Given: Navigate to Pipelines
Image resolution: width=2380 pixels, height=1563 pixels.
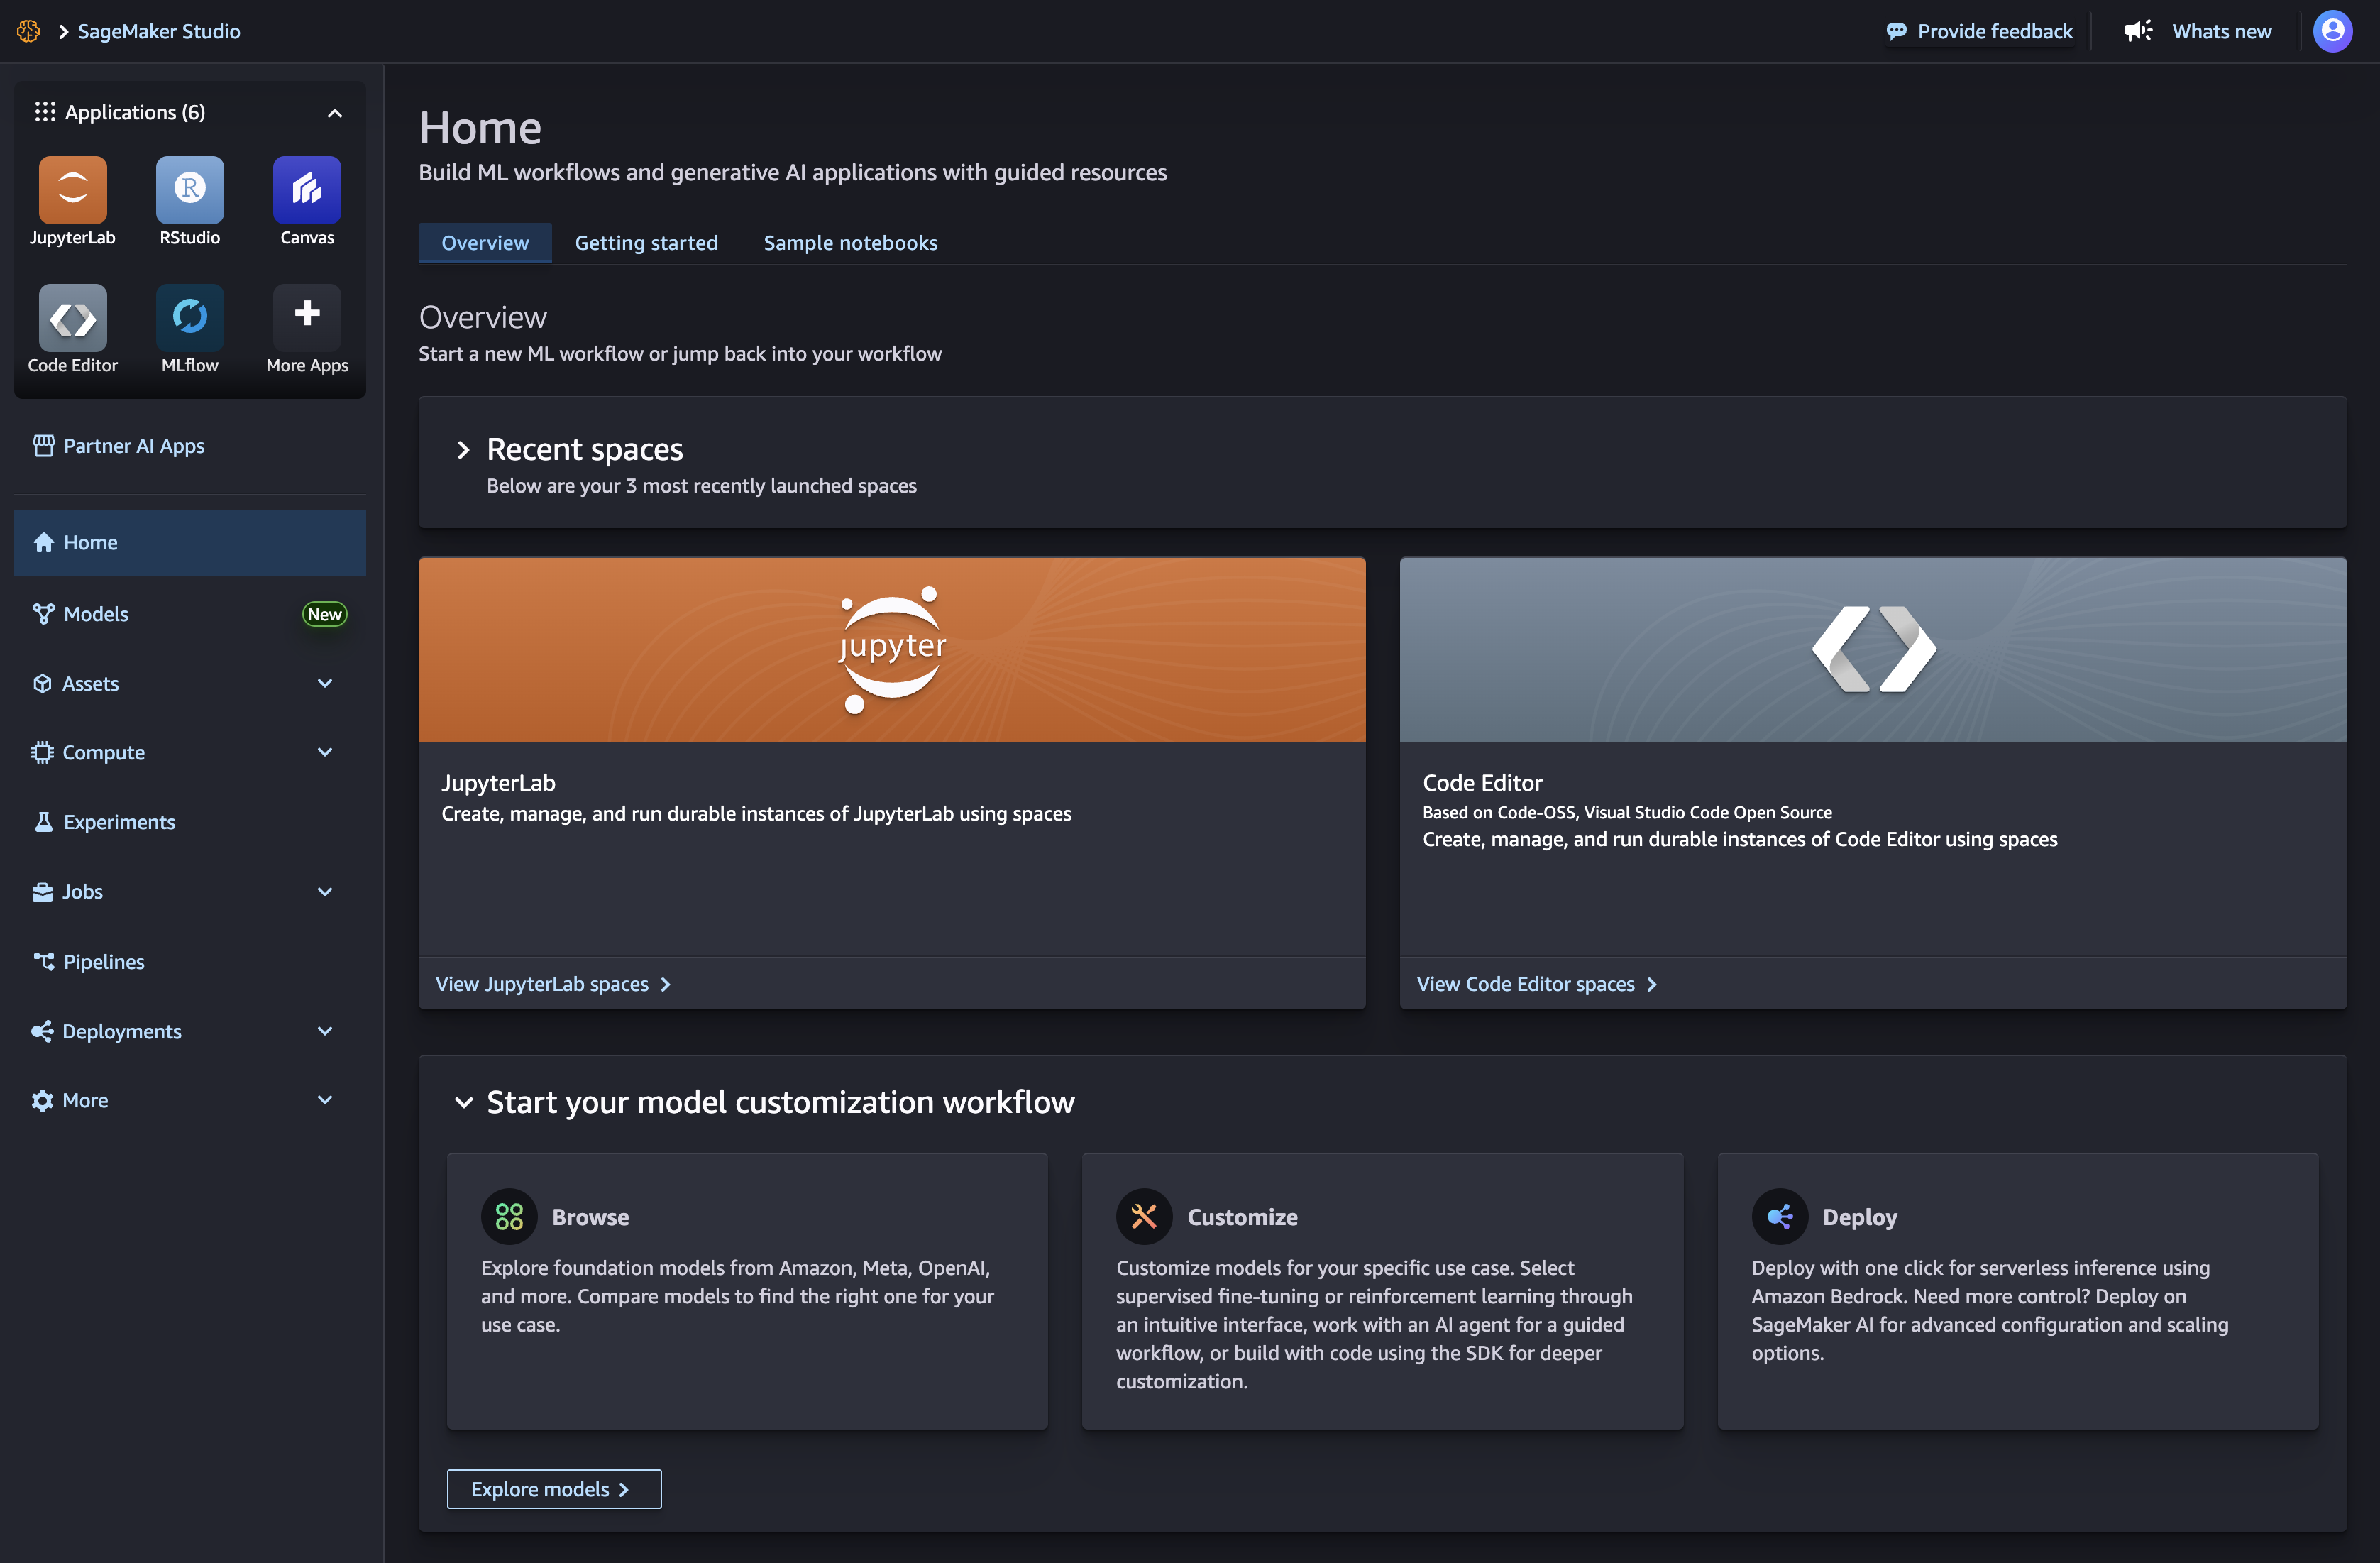Looking at the screenshot, I should tap(103, 961).
